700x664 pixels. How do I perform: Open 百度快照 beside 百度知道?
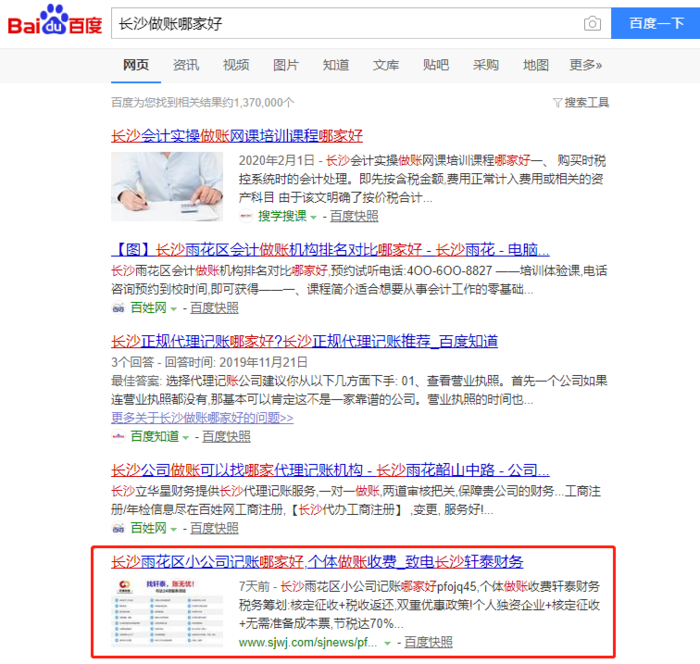[226, 436]
